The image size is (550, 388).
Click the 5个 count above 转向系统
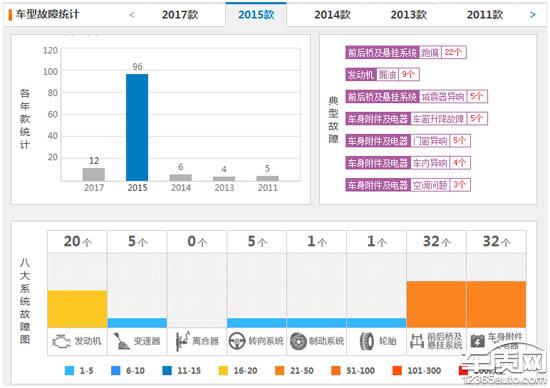click(x=257, y=242)
